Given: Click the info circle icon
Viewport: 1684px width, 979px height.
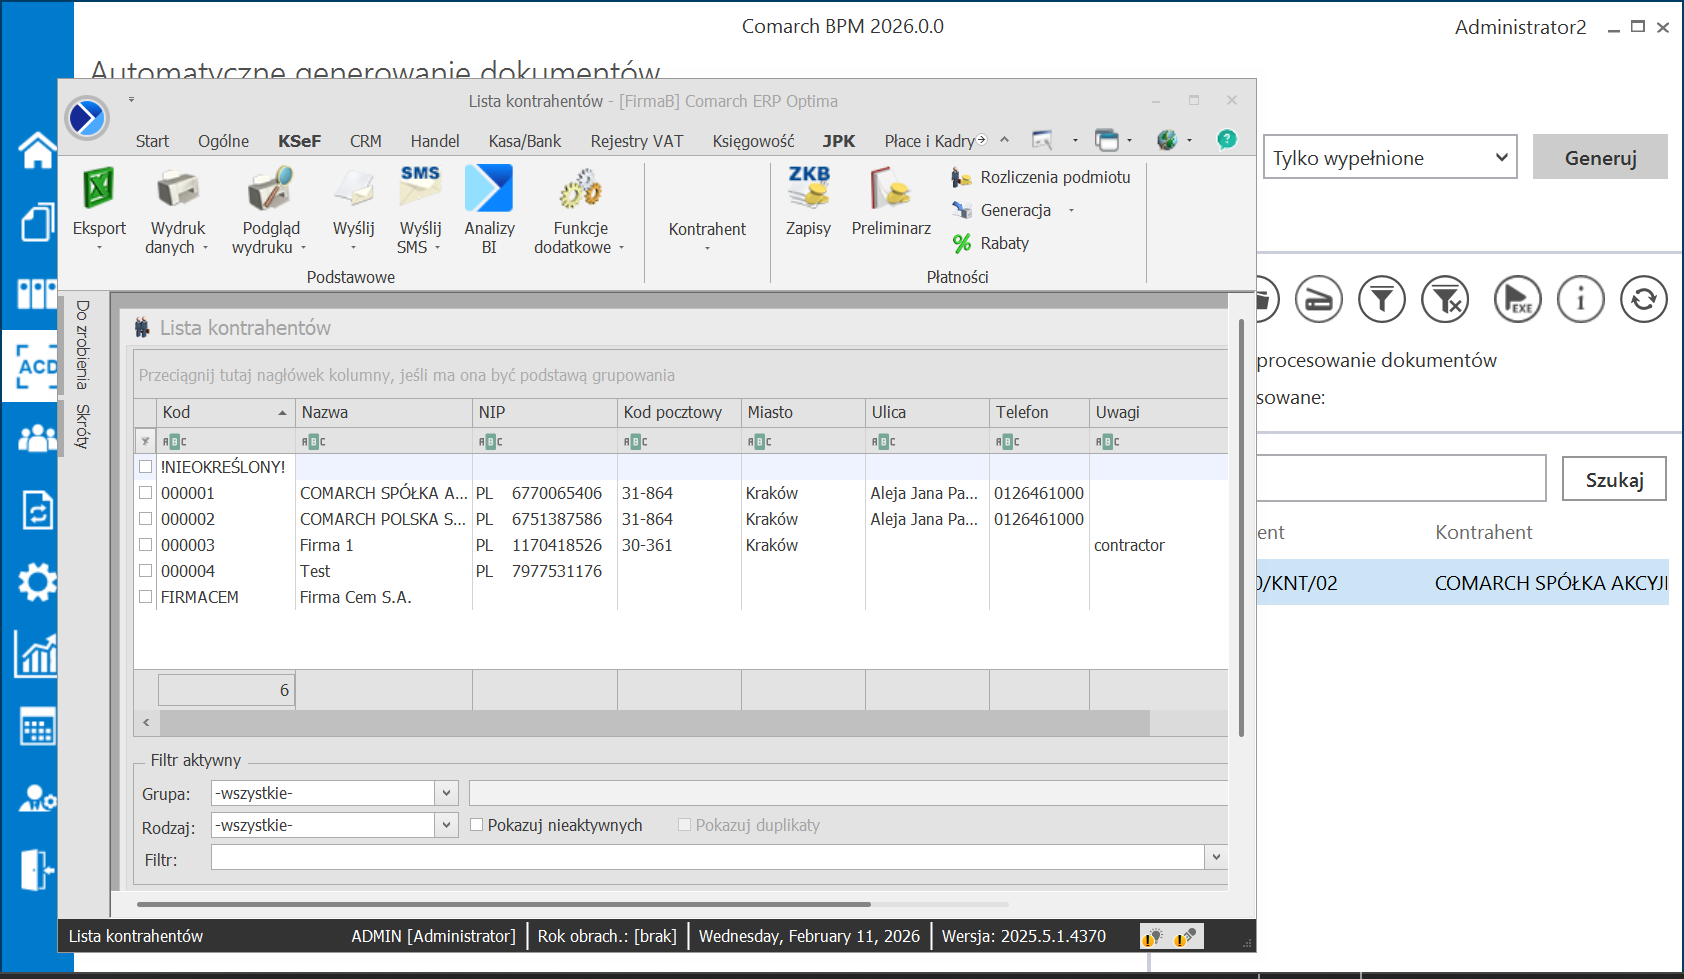Looking at the screenshot, I should 1580,299.
